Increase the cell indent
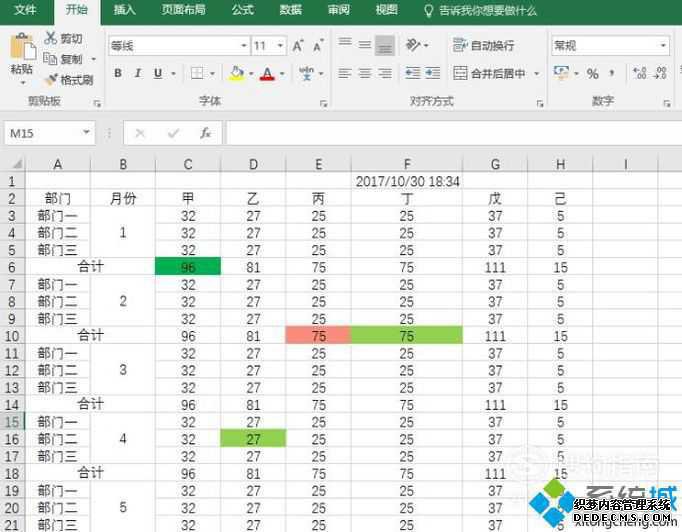The width and height of the screenshot is (682, 532). pos(432,73)
